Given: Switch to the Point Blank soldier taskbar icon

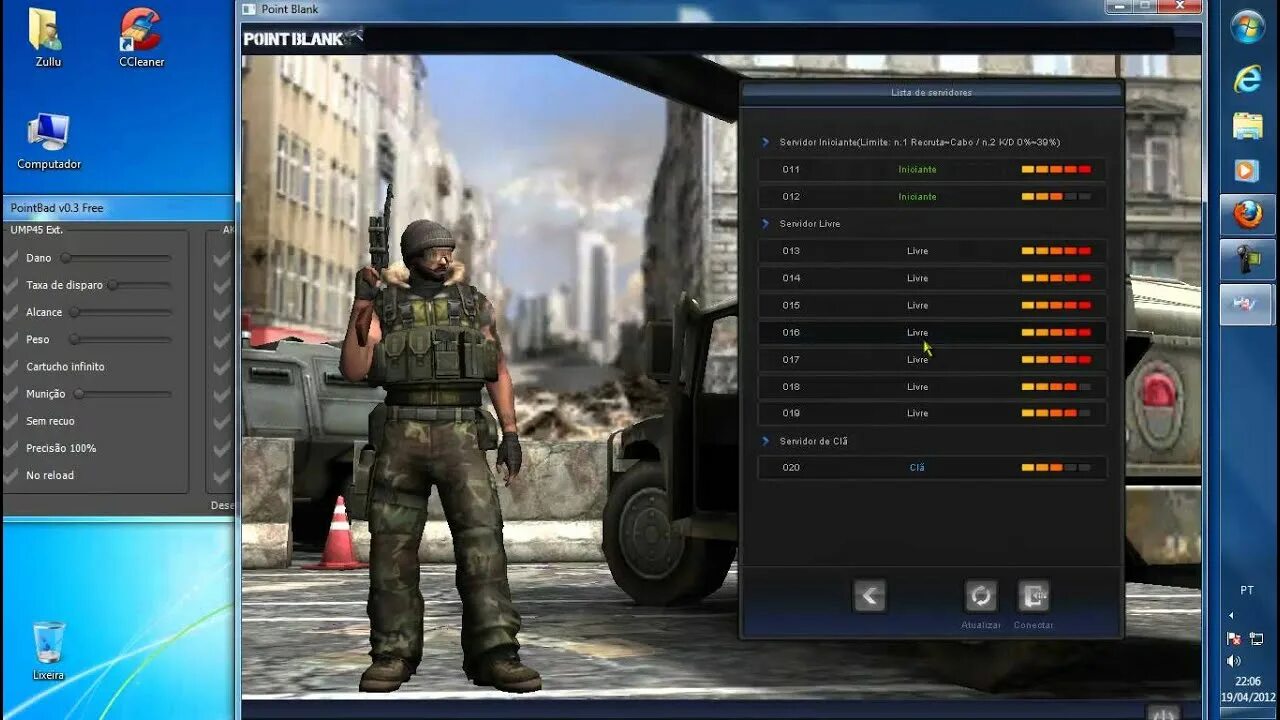Looking at the screenshot, I should (1247, 259).
